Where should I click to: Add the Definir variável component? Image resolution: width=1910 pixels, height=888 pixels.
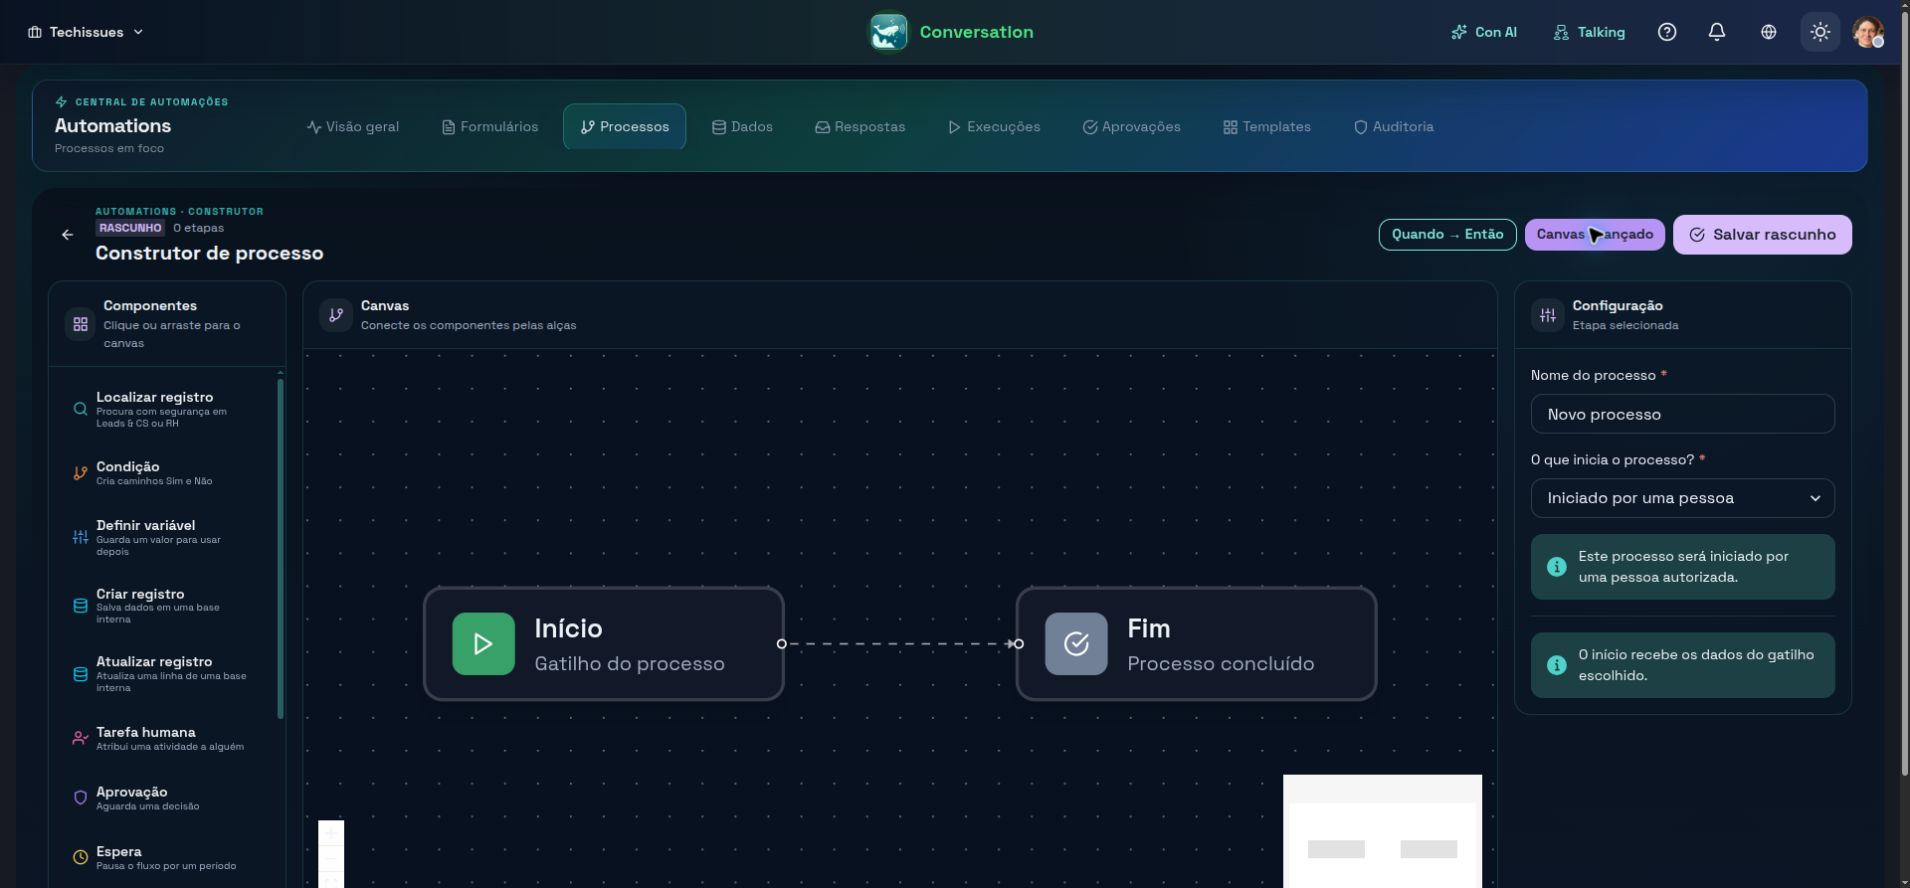click(x=166, y=538)
